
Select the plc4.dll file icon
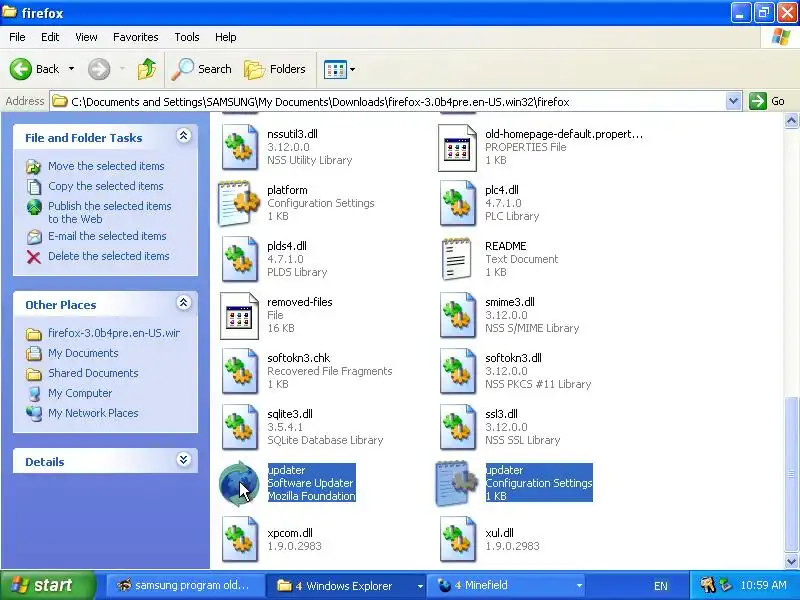457,203
